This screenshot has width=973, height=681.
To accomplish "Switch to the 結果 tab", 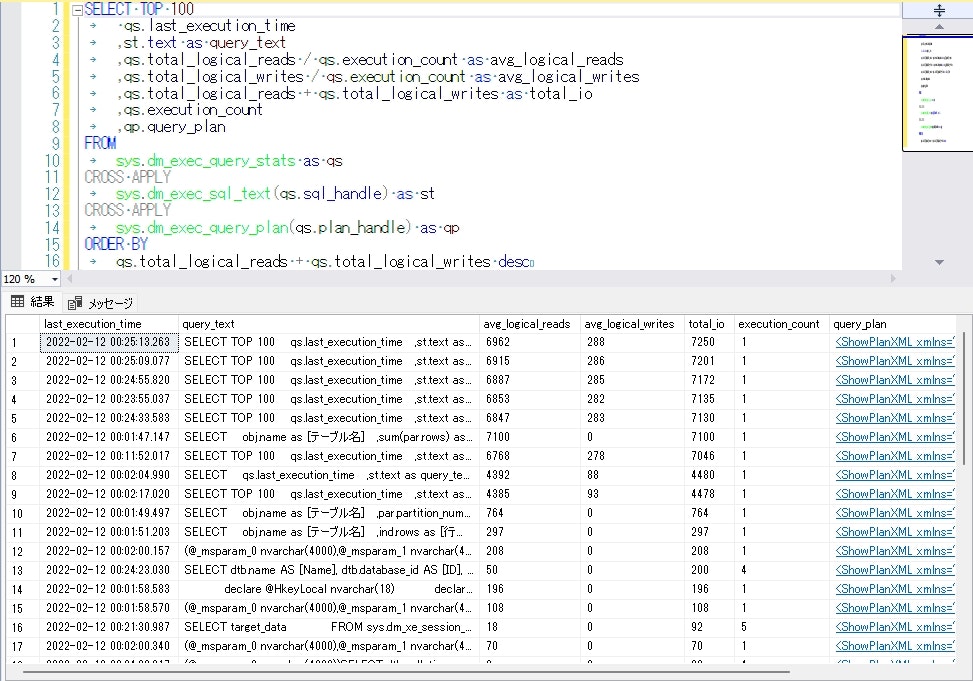I will [33, 302].
